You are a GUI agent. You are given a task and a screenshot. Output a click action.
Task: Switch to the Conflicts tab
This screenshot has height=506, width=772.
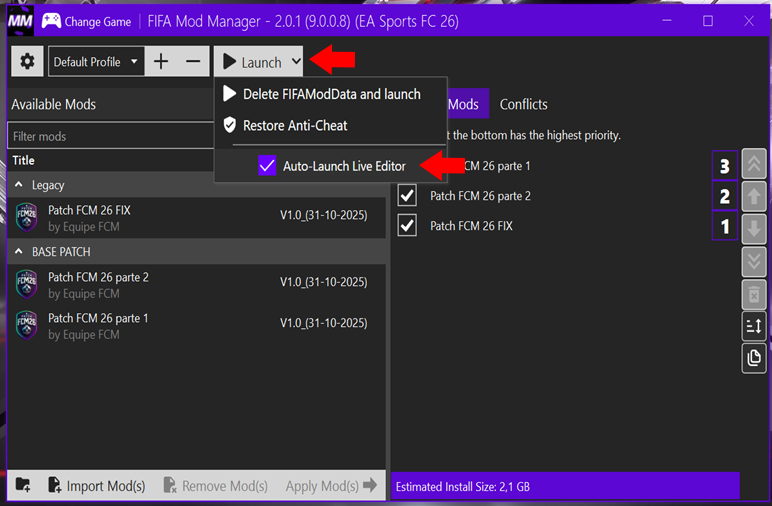[x=523, y=104]
